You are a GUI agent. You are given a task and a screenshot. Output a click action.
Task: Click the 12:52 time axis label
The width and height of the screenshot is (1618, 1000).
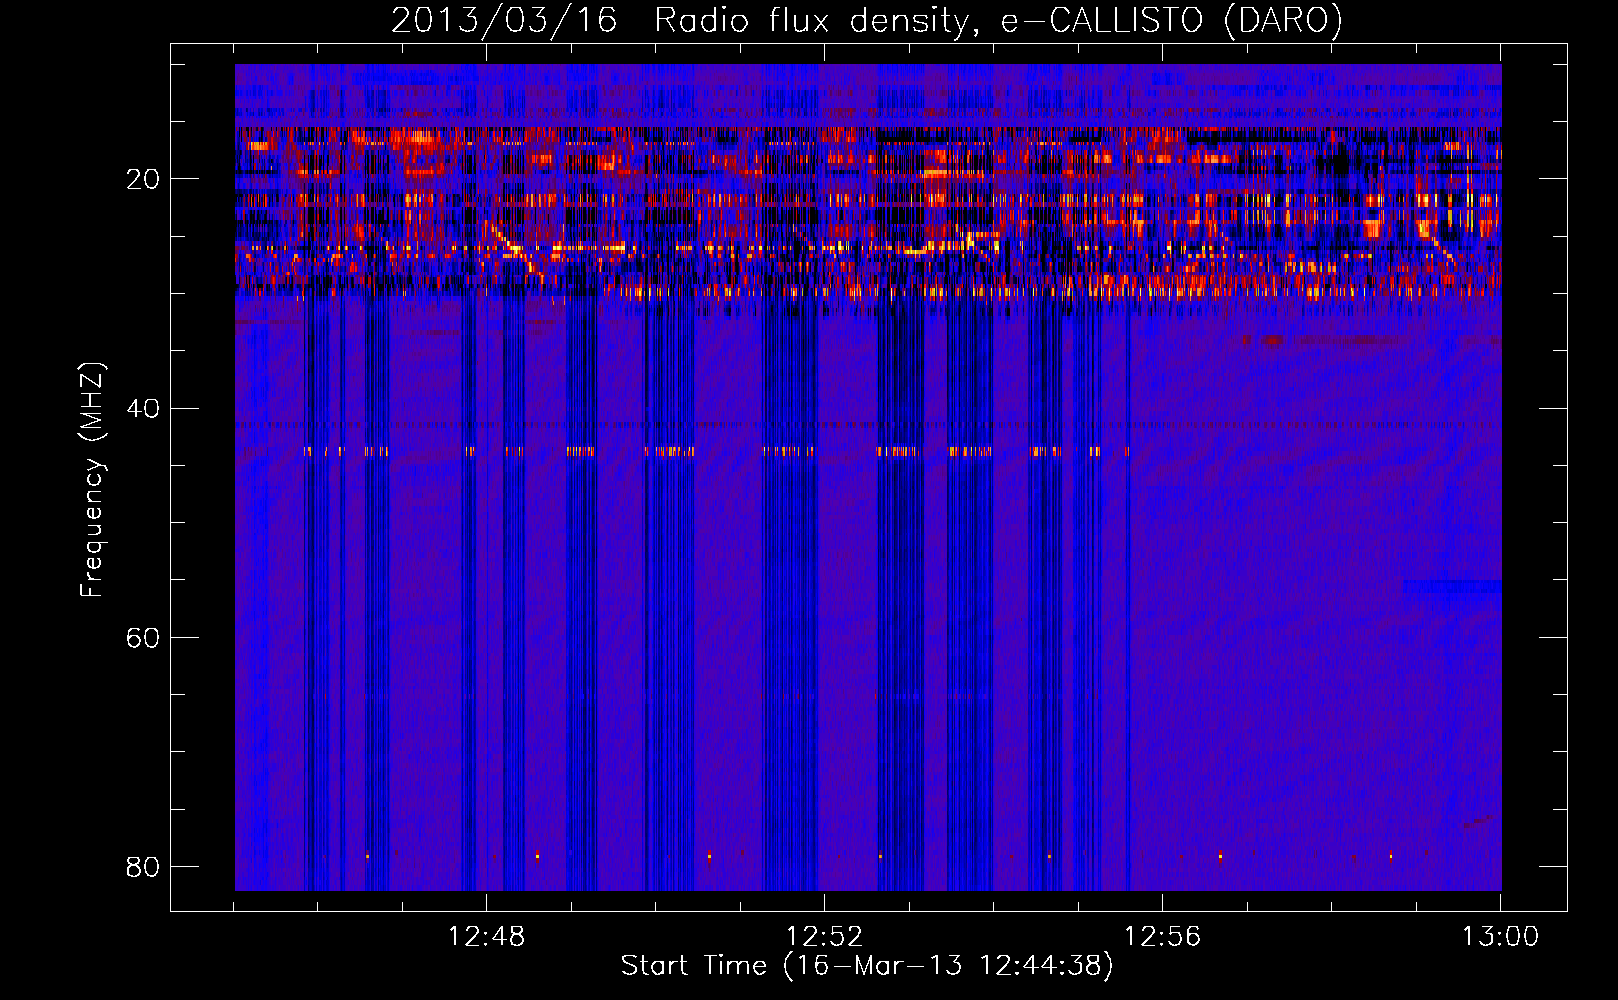pyautogui.click(x=824, y=937)
